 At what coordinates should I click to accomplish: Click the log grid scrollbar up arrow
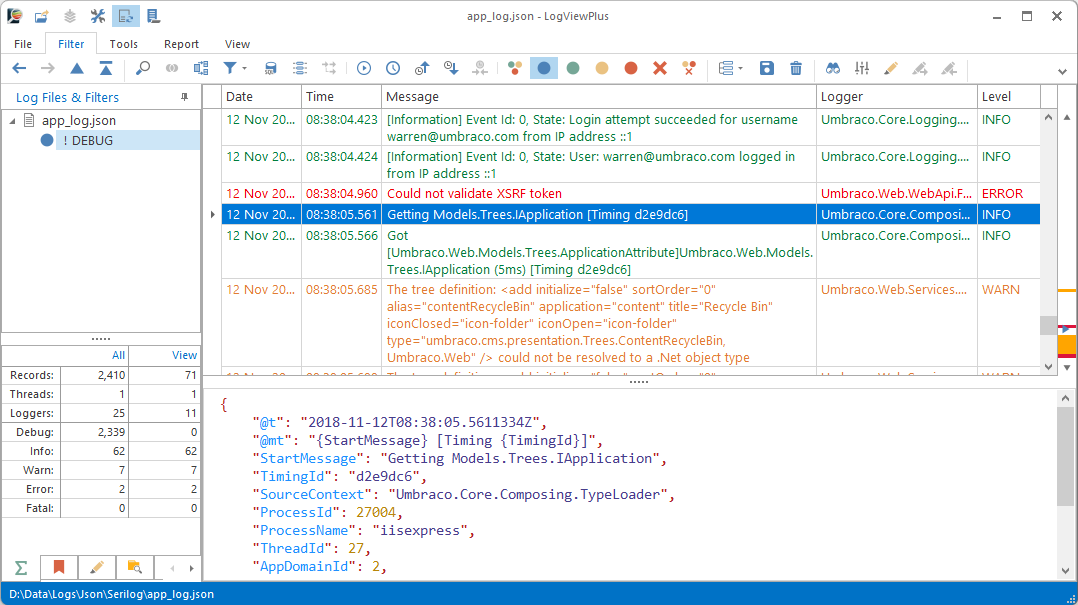(1048, 118)
